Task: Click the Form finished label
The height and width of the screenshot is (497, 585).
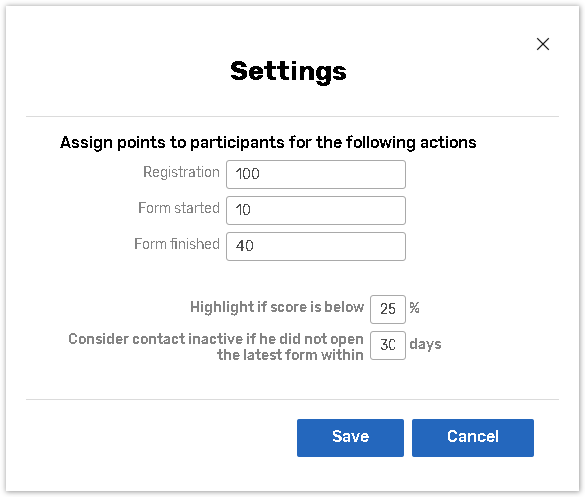Action: 177,244
